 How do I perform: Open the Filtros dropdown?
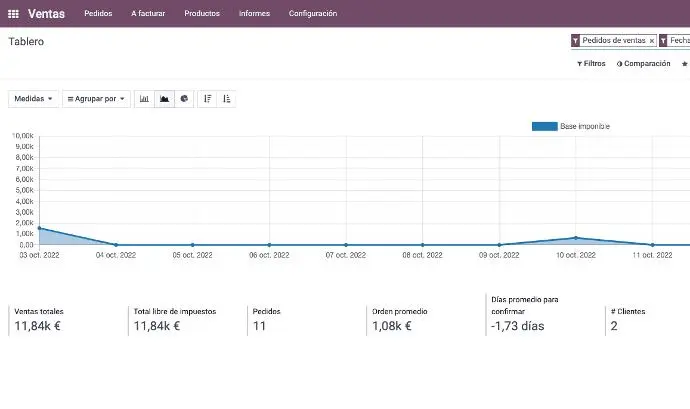click(591, 64)
